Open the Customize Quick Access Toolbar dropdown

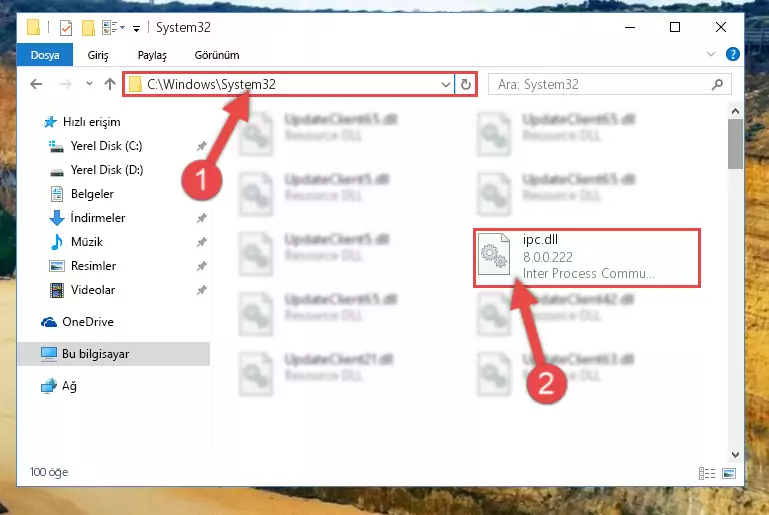pos(136,28)
